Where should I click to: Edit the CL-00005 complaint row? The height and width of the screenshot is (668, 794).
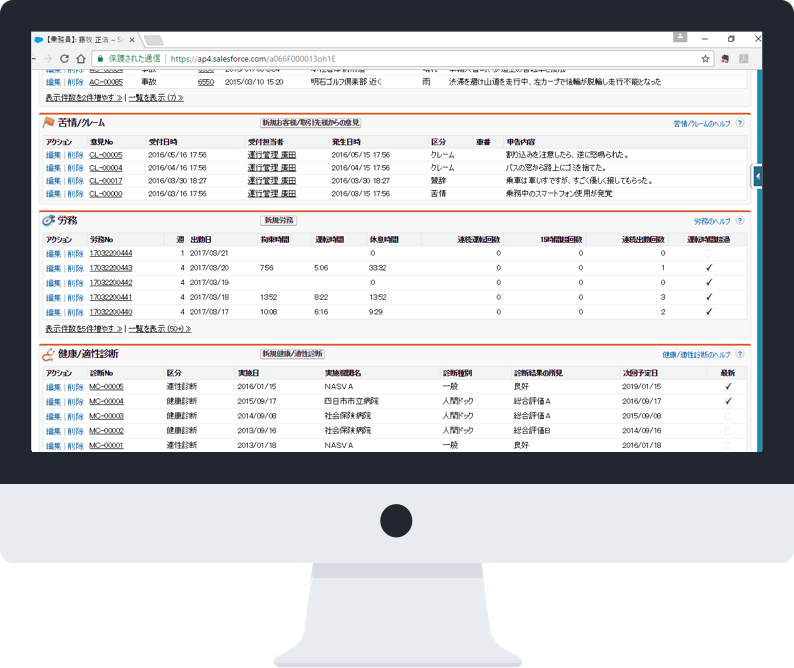53,155
